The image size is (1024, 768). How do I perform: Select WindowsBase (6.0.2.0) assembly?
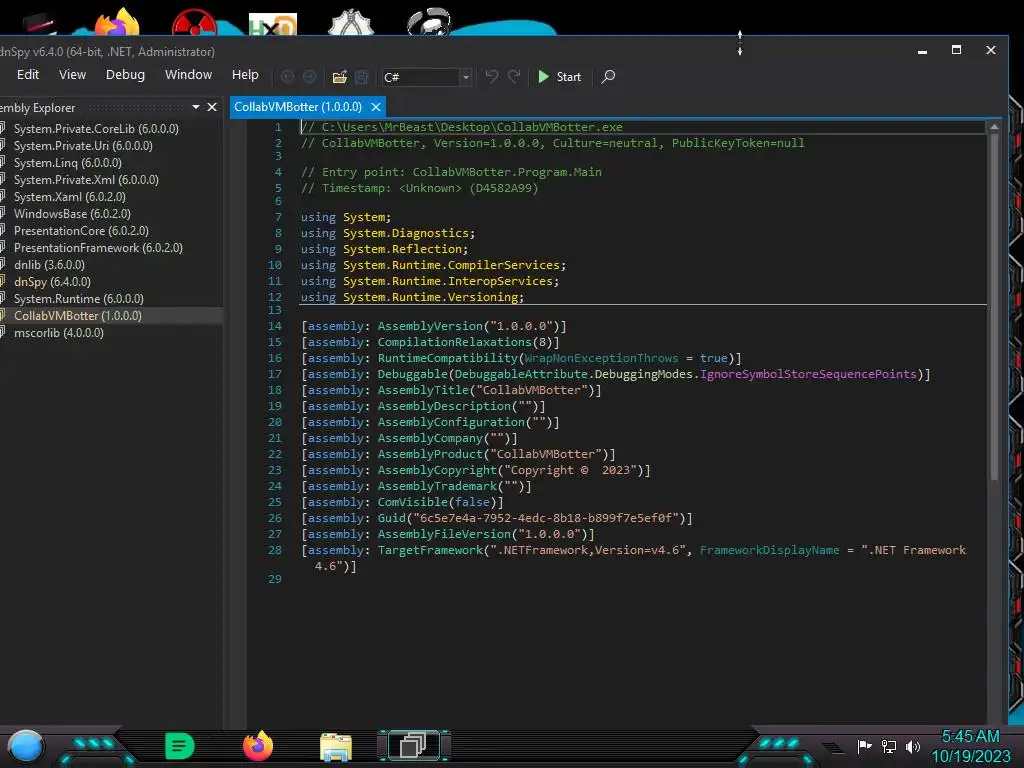(72, 214)
